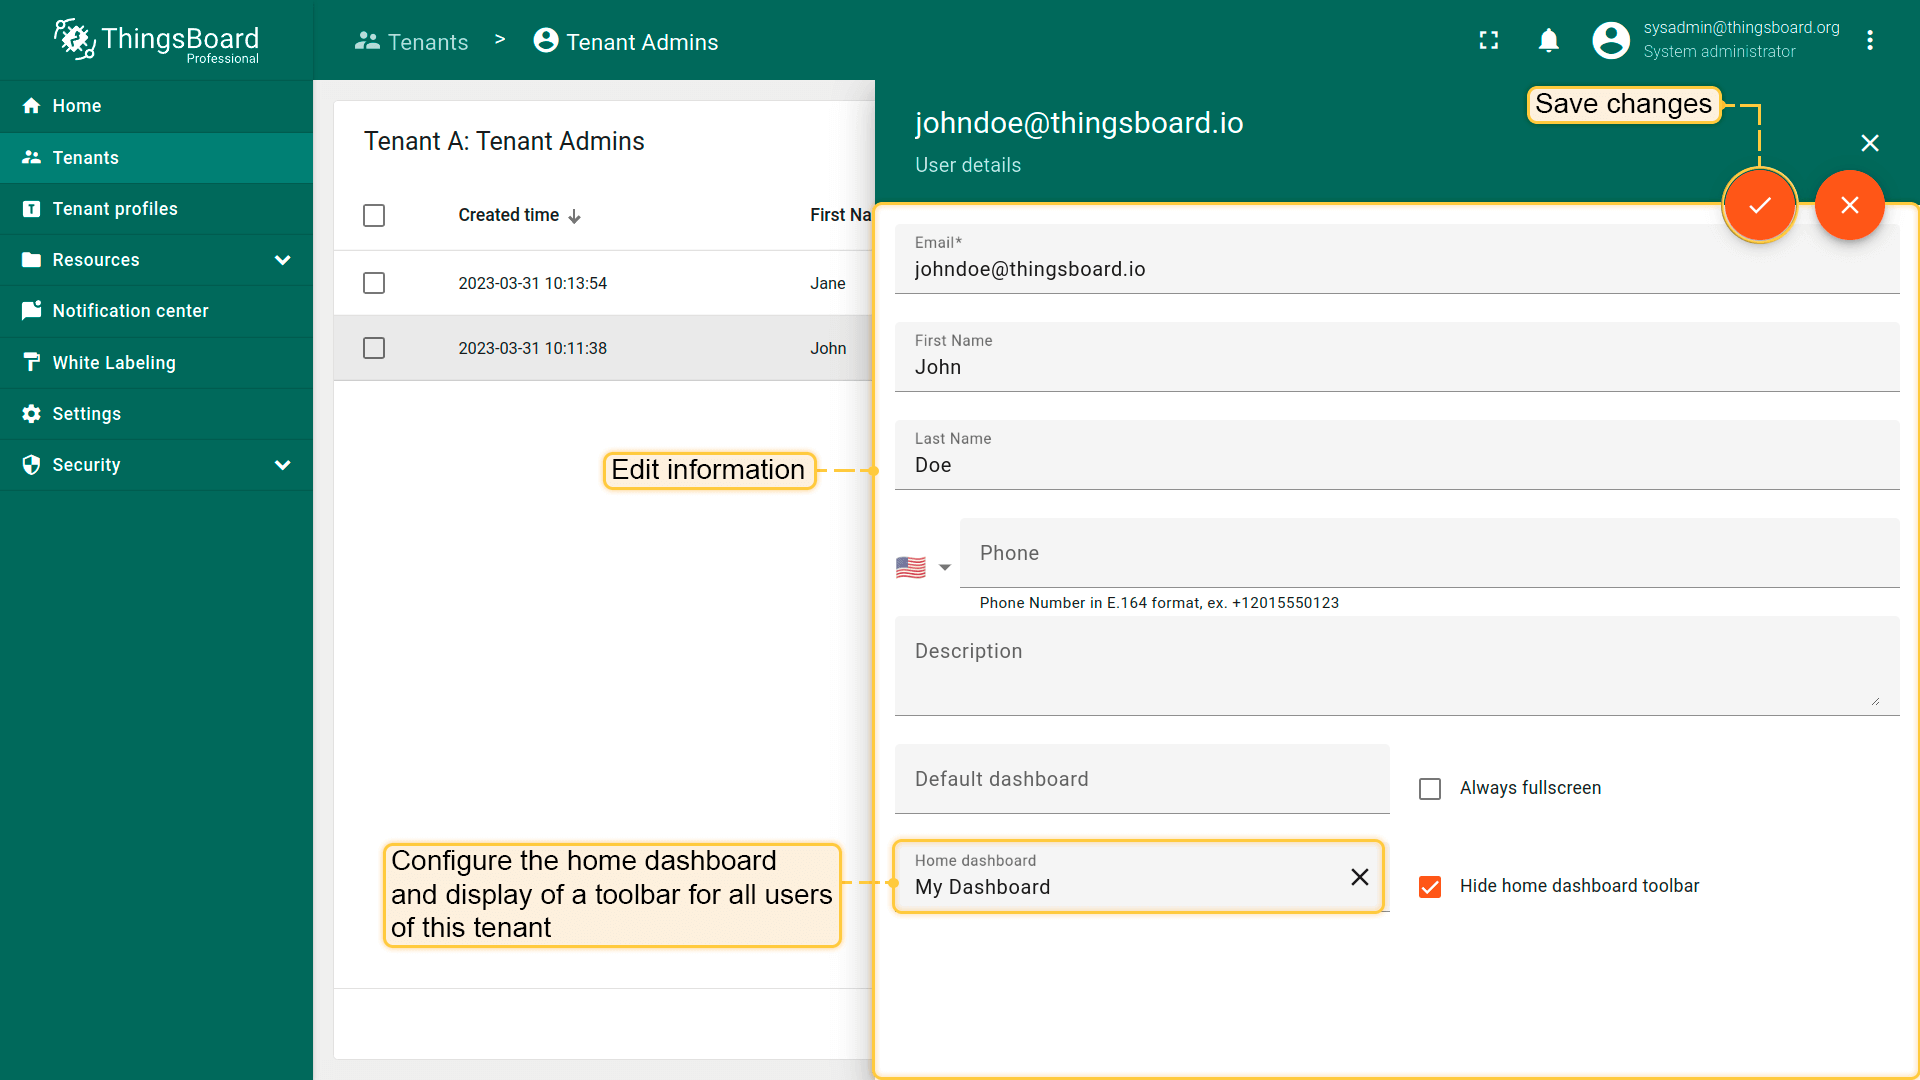1920x1080 pixels.
Task: Open notifications bell icon
Action: (x=1548, y=40)
